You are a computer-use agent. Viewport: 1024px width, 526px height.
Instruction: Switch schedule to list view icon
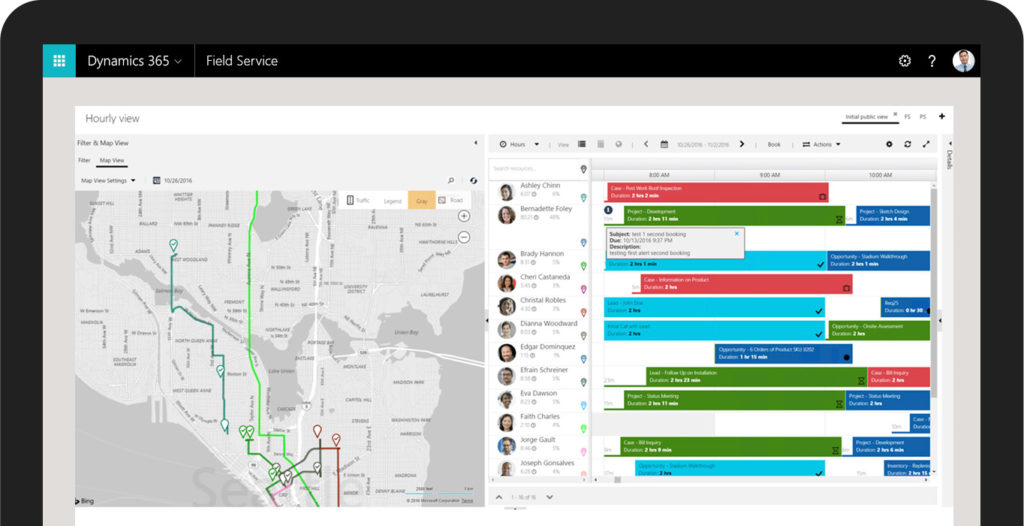point(582,144)
